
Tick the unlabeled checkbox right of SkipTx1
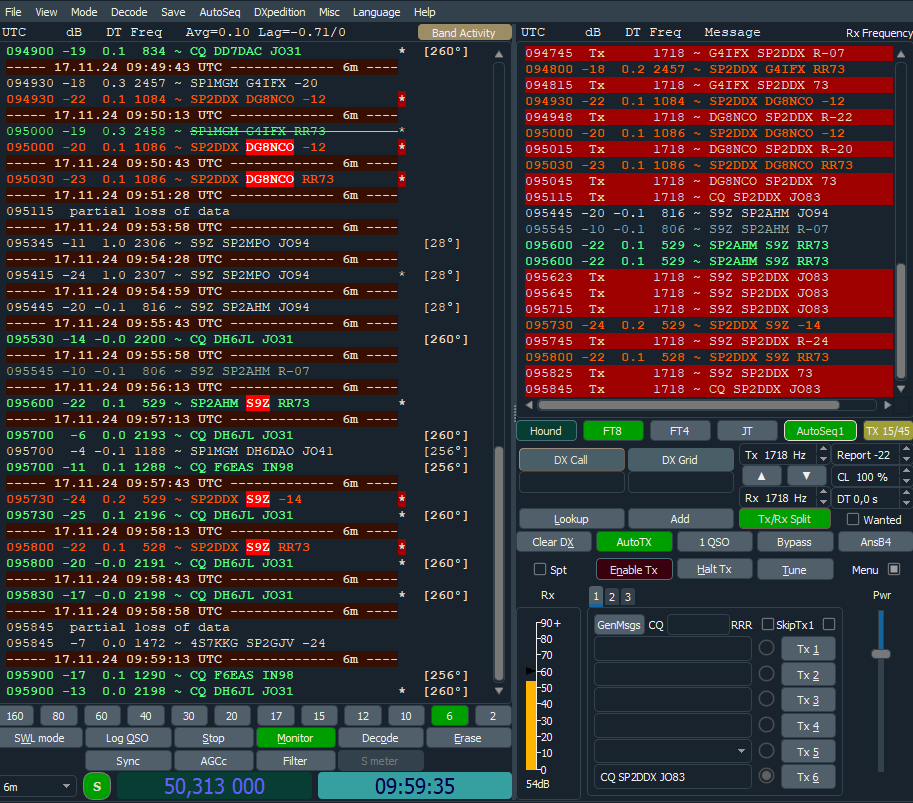829,624
